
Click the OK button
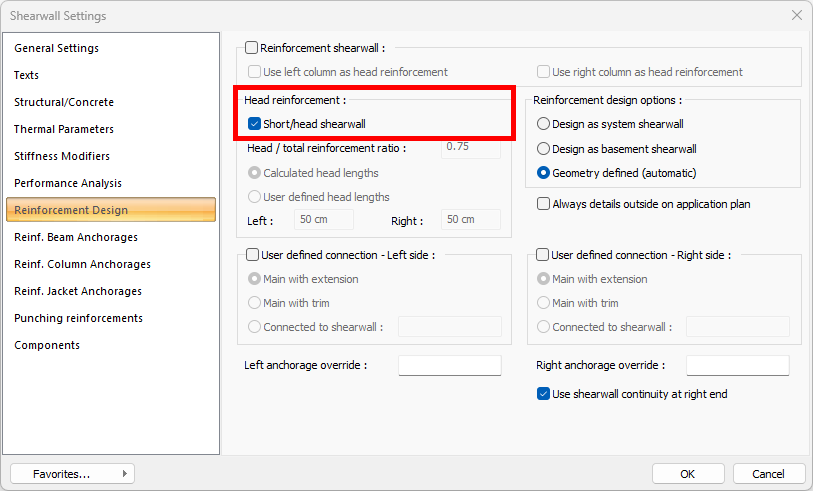(x=688, y=473)
